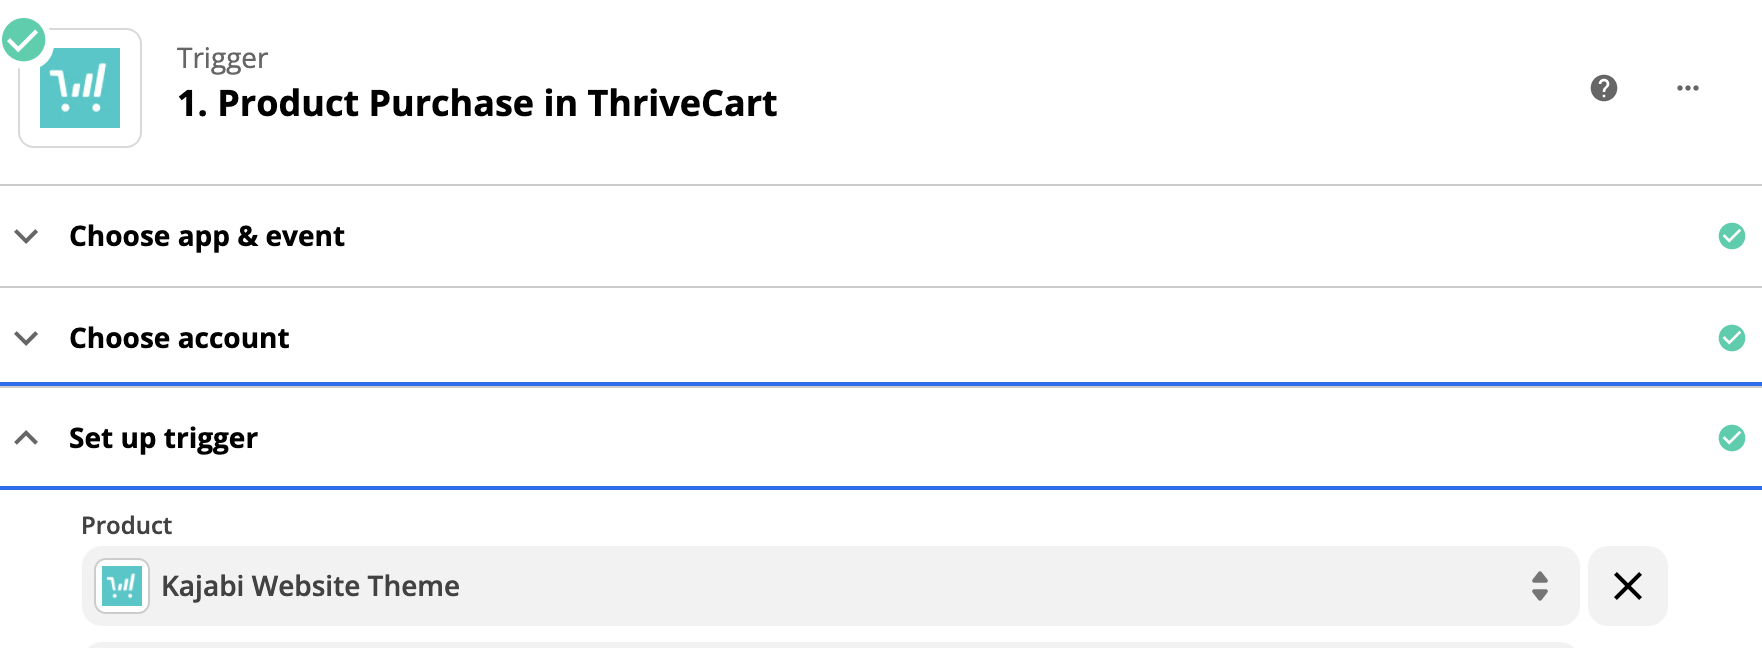Click the Trigger label above the title

click(x=222, y=58)
